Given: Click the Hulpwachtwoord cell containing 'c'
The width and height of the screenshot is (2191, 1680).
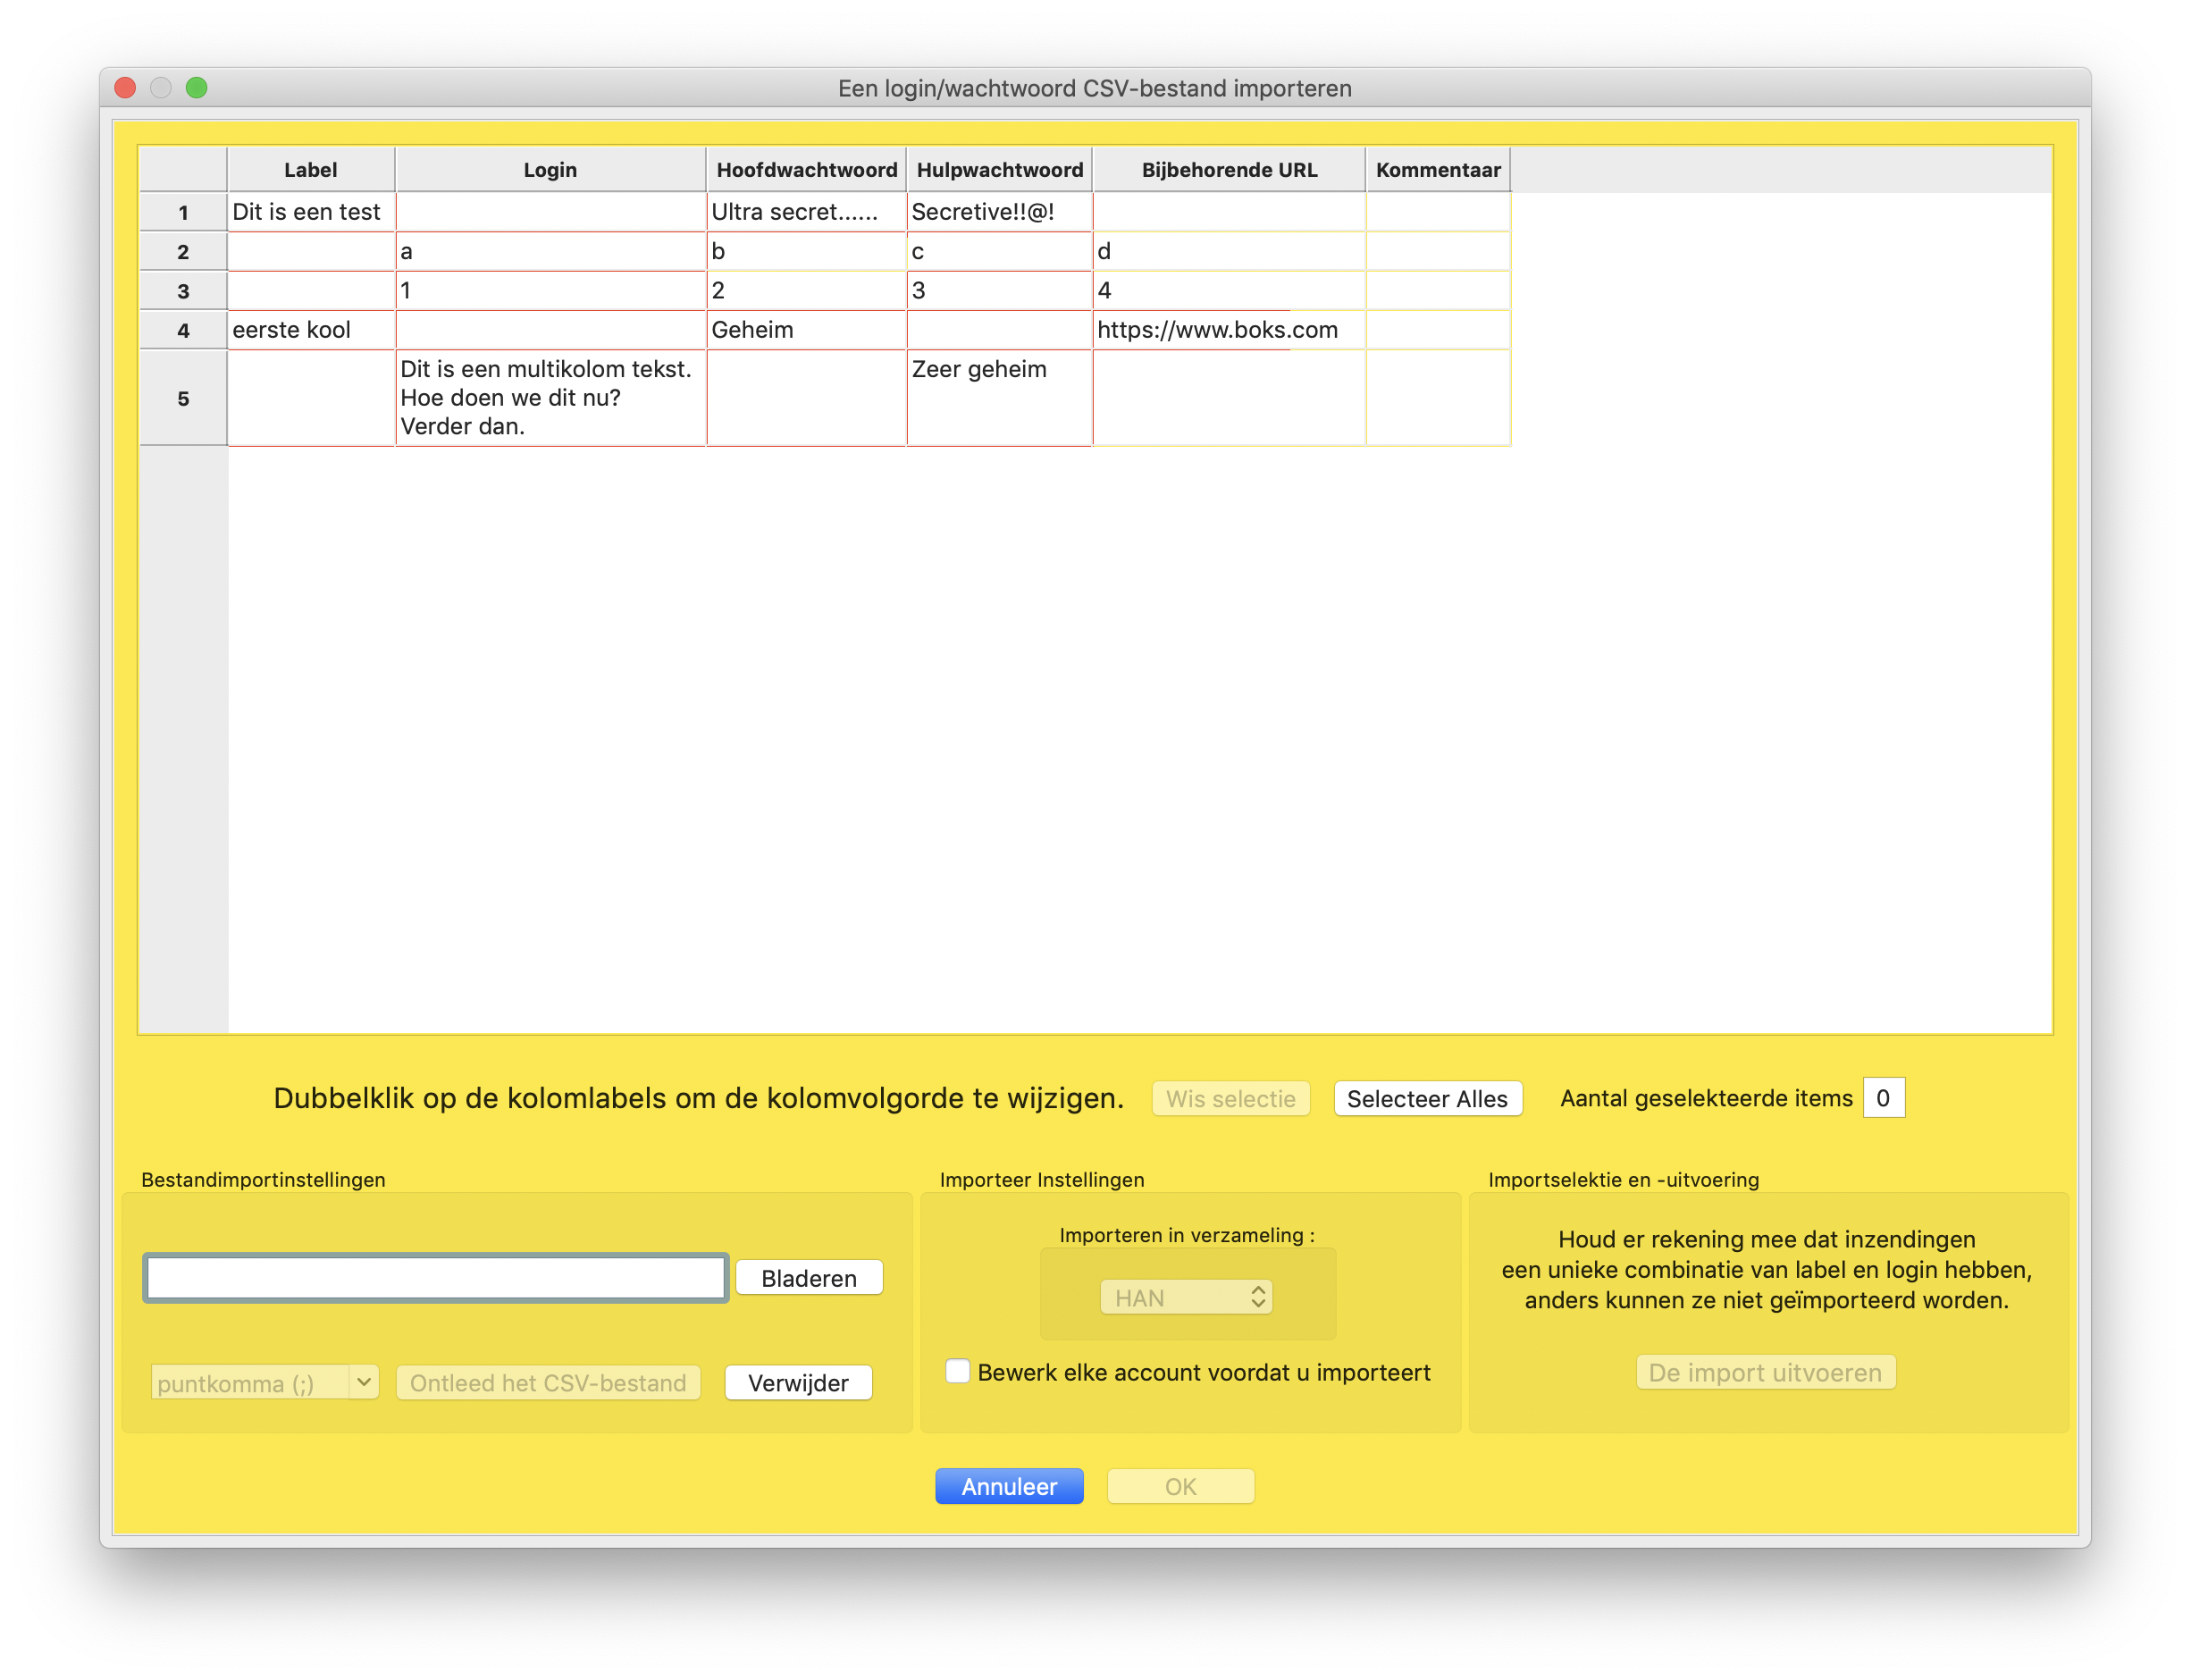Looking at the screenshot, I should tap(999, 252).
